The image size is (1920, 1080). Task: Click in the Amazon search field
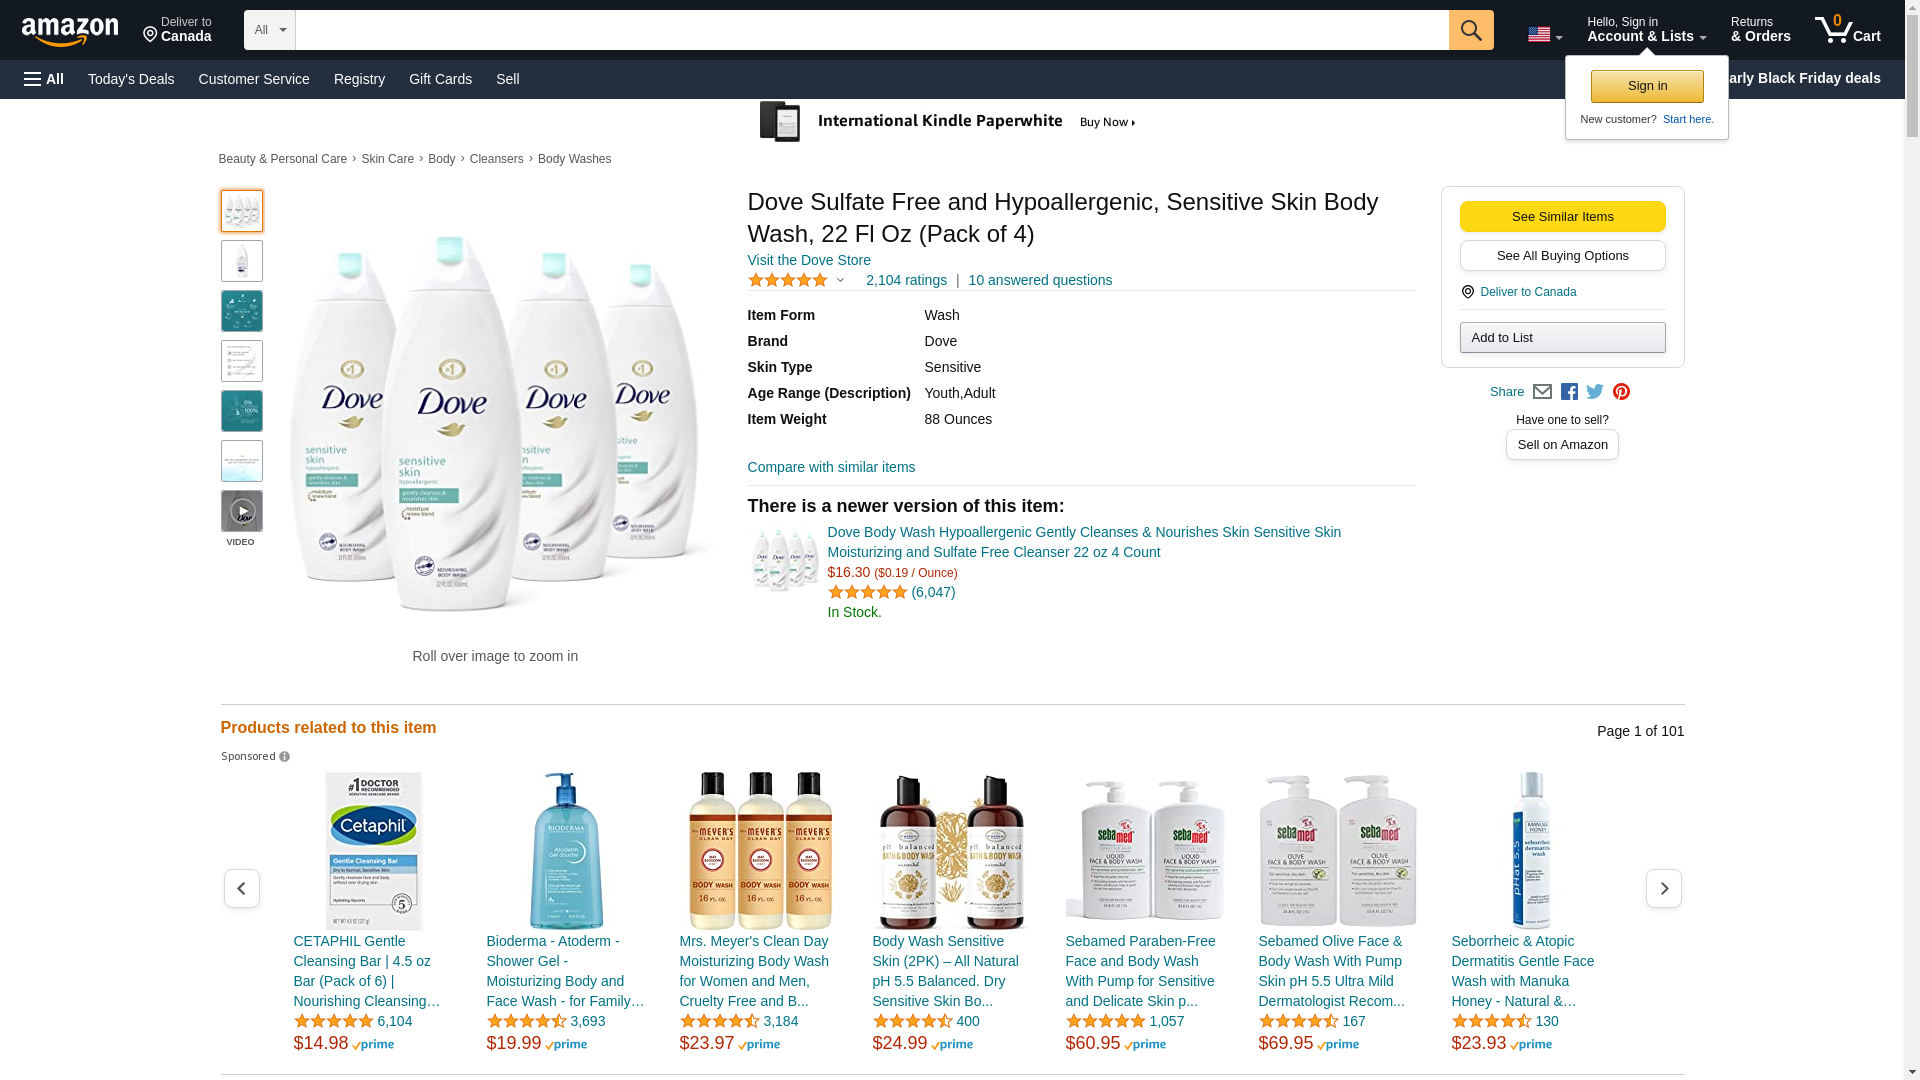point(871,30)
